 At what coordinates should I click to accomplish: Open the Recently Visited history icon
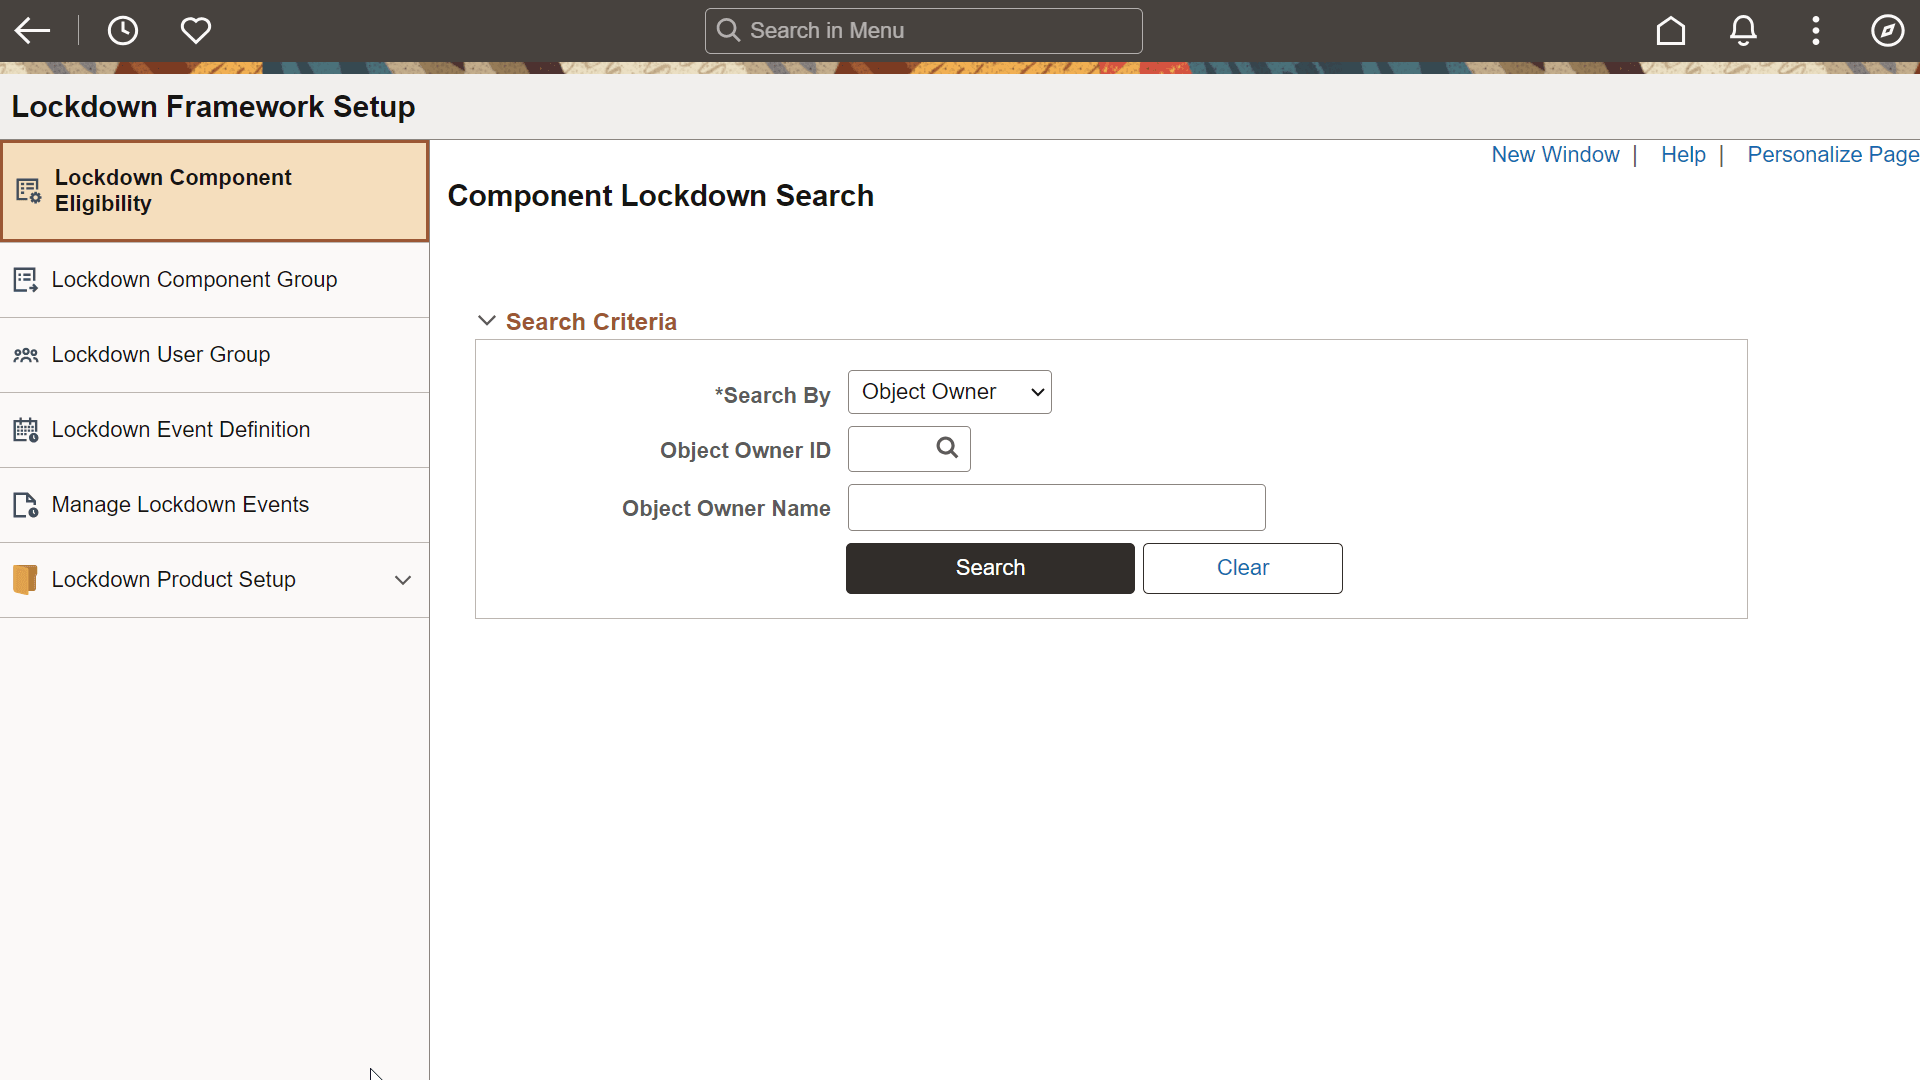122,30
